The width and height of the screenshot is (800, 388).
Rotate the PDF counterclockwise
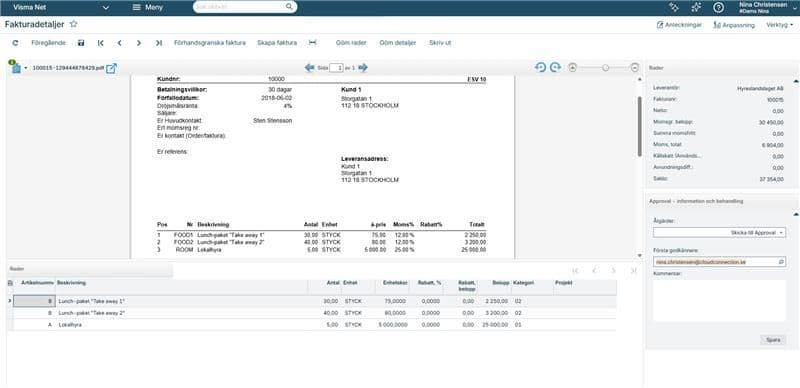(x=540, y=67)
